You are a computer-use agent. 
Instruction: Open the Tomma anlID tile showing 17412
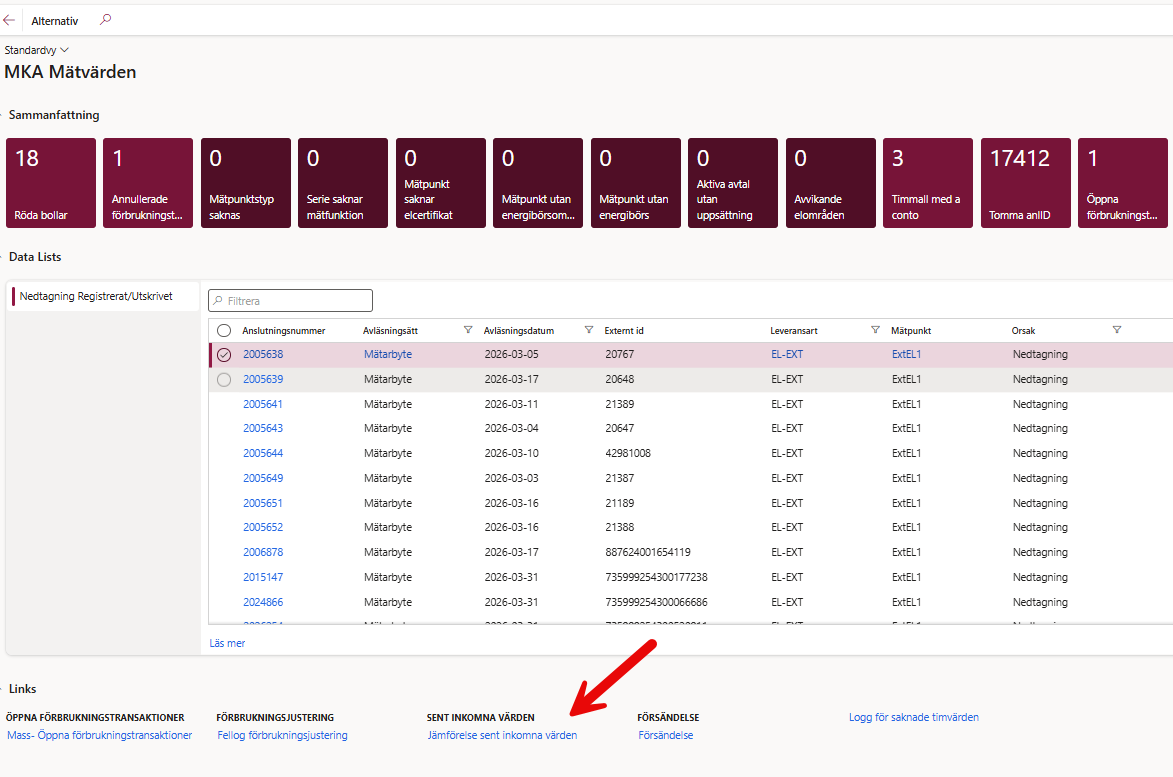click(x=1025, y=183)
